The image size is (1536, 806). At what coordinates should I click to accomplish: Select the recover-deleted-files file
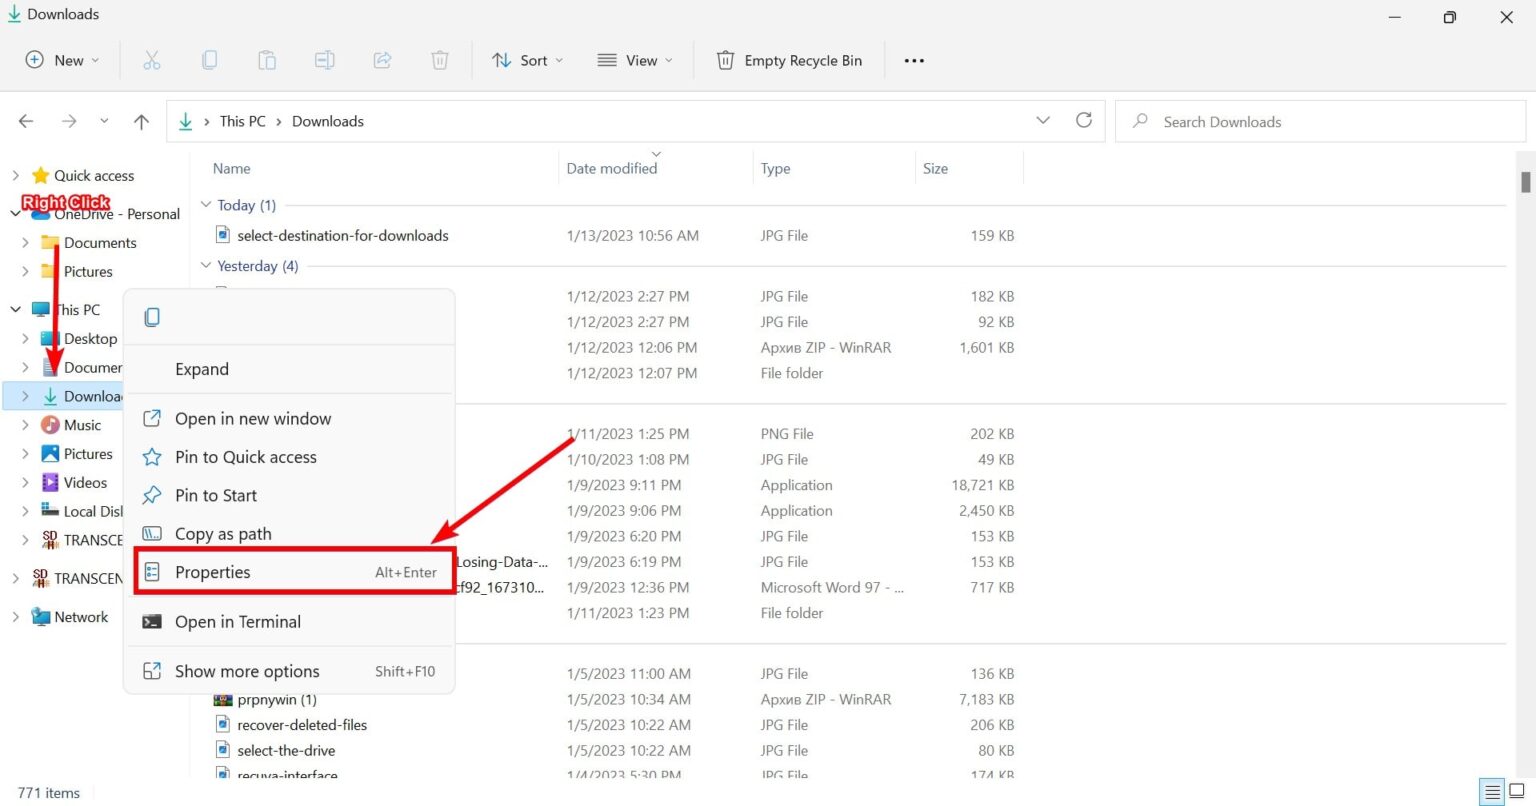302,724
